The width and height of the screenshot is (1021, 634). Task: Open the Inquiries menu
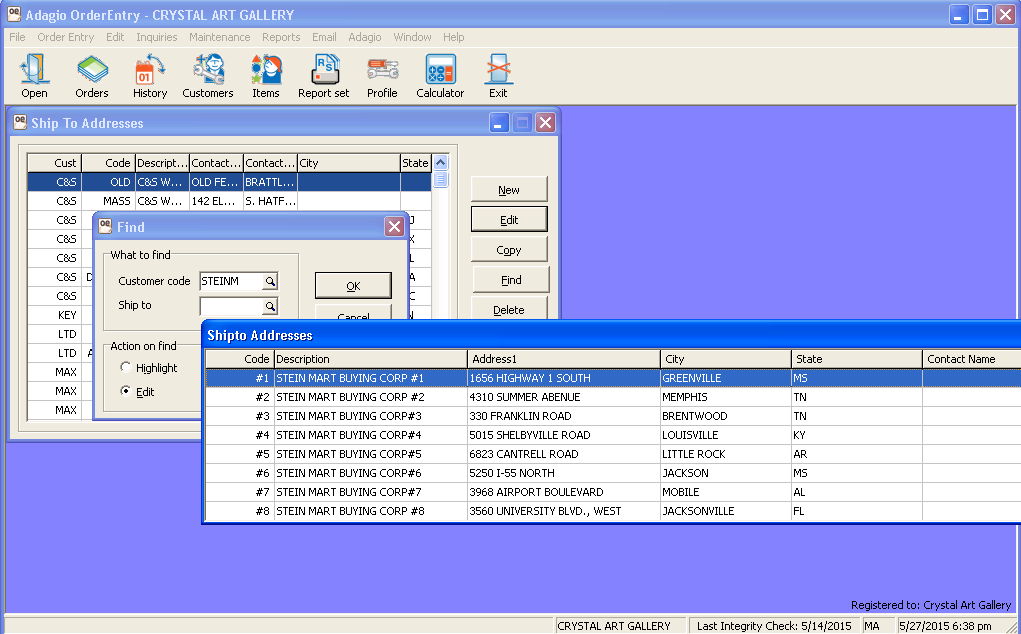156,37
